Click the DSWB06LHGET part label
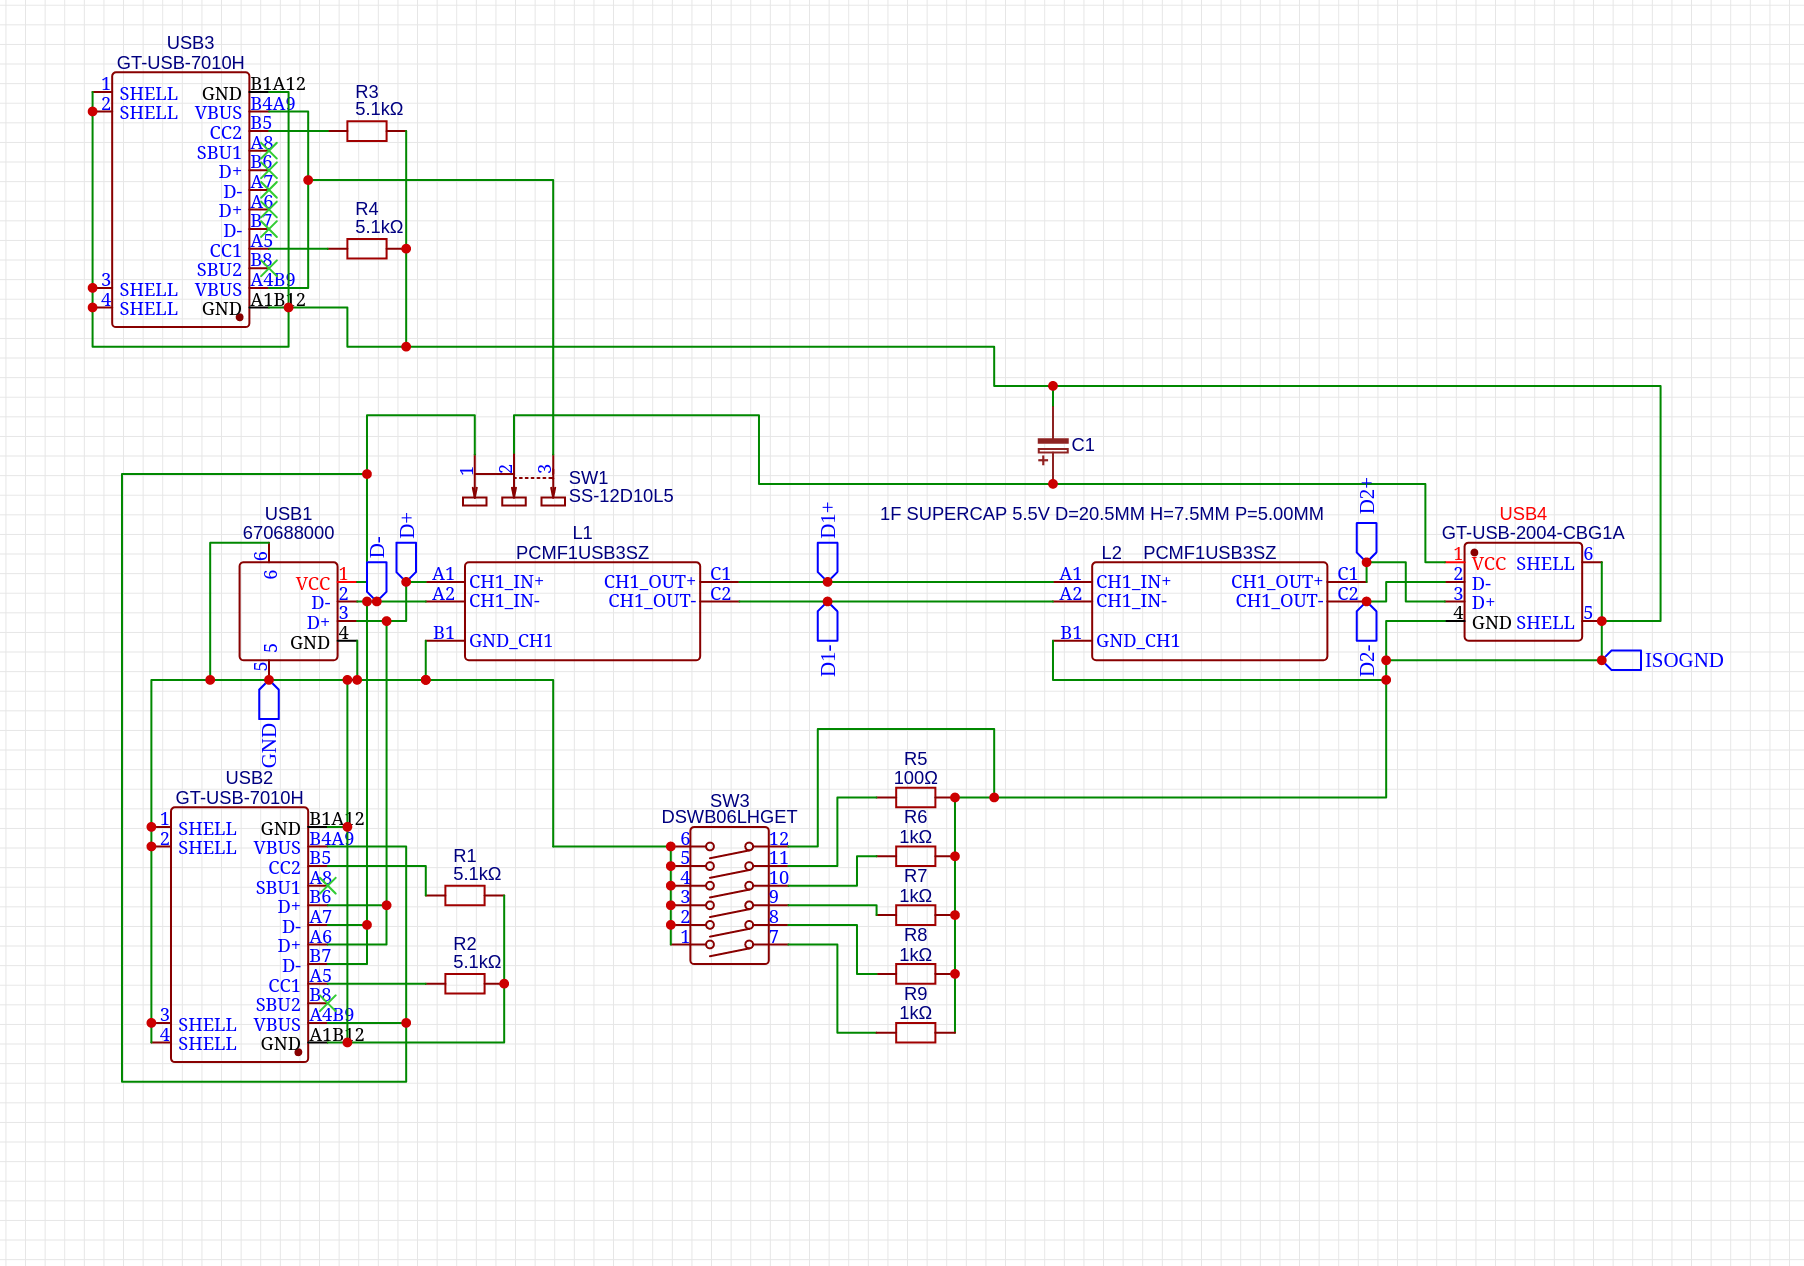Screen dimensions: 1804x1266 pyautogui.click(x=729, y=817)
